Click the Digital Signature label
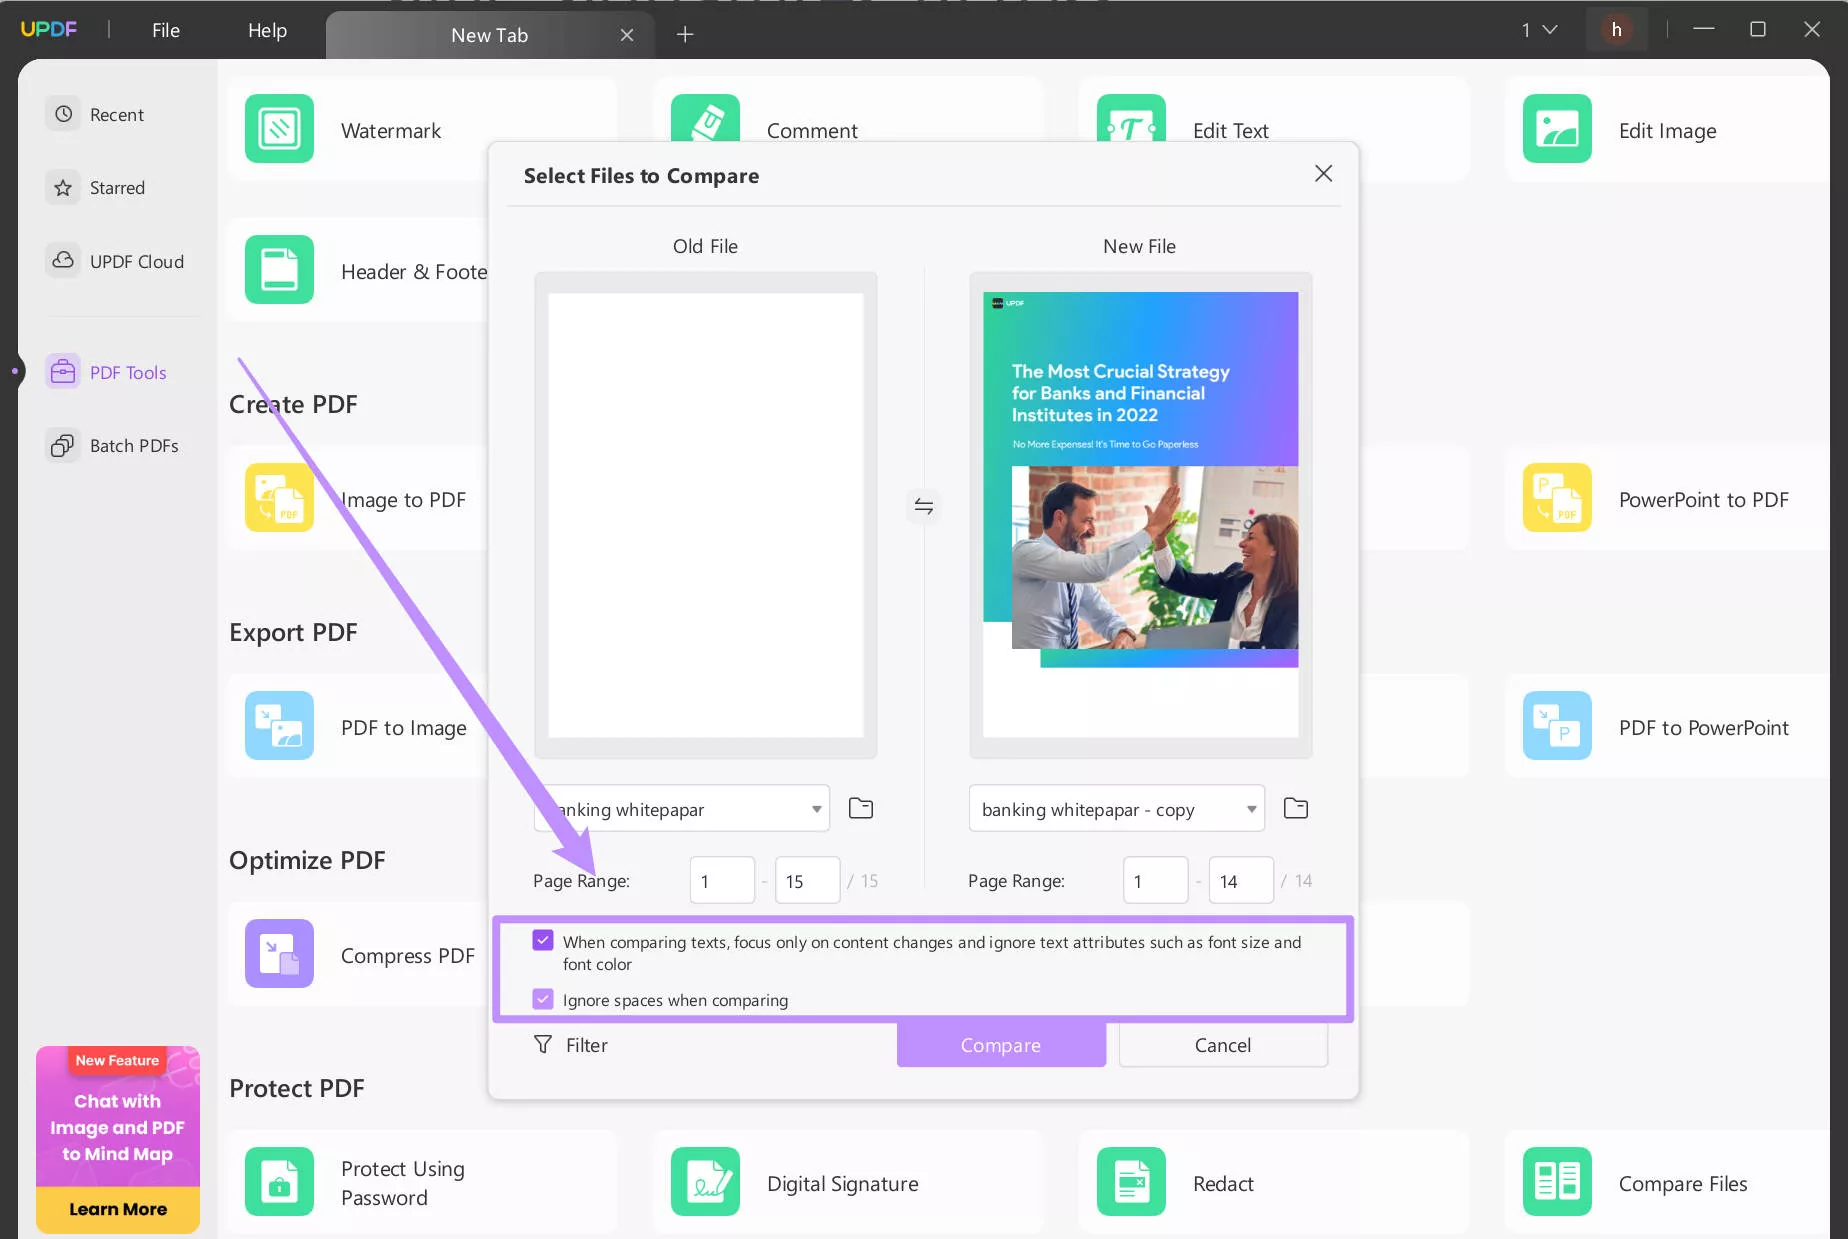Viewport: 1848px width, 1239px height. point(843,1184)
